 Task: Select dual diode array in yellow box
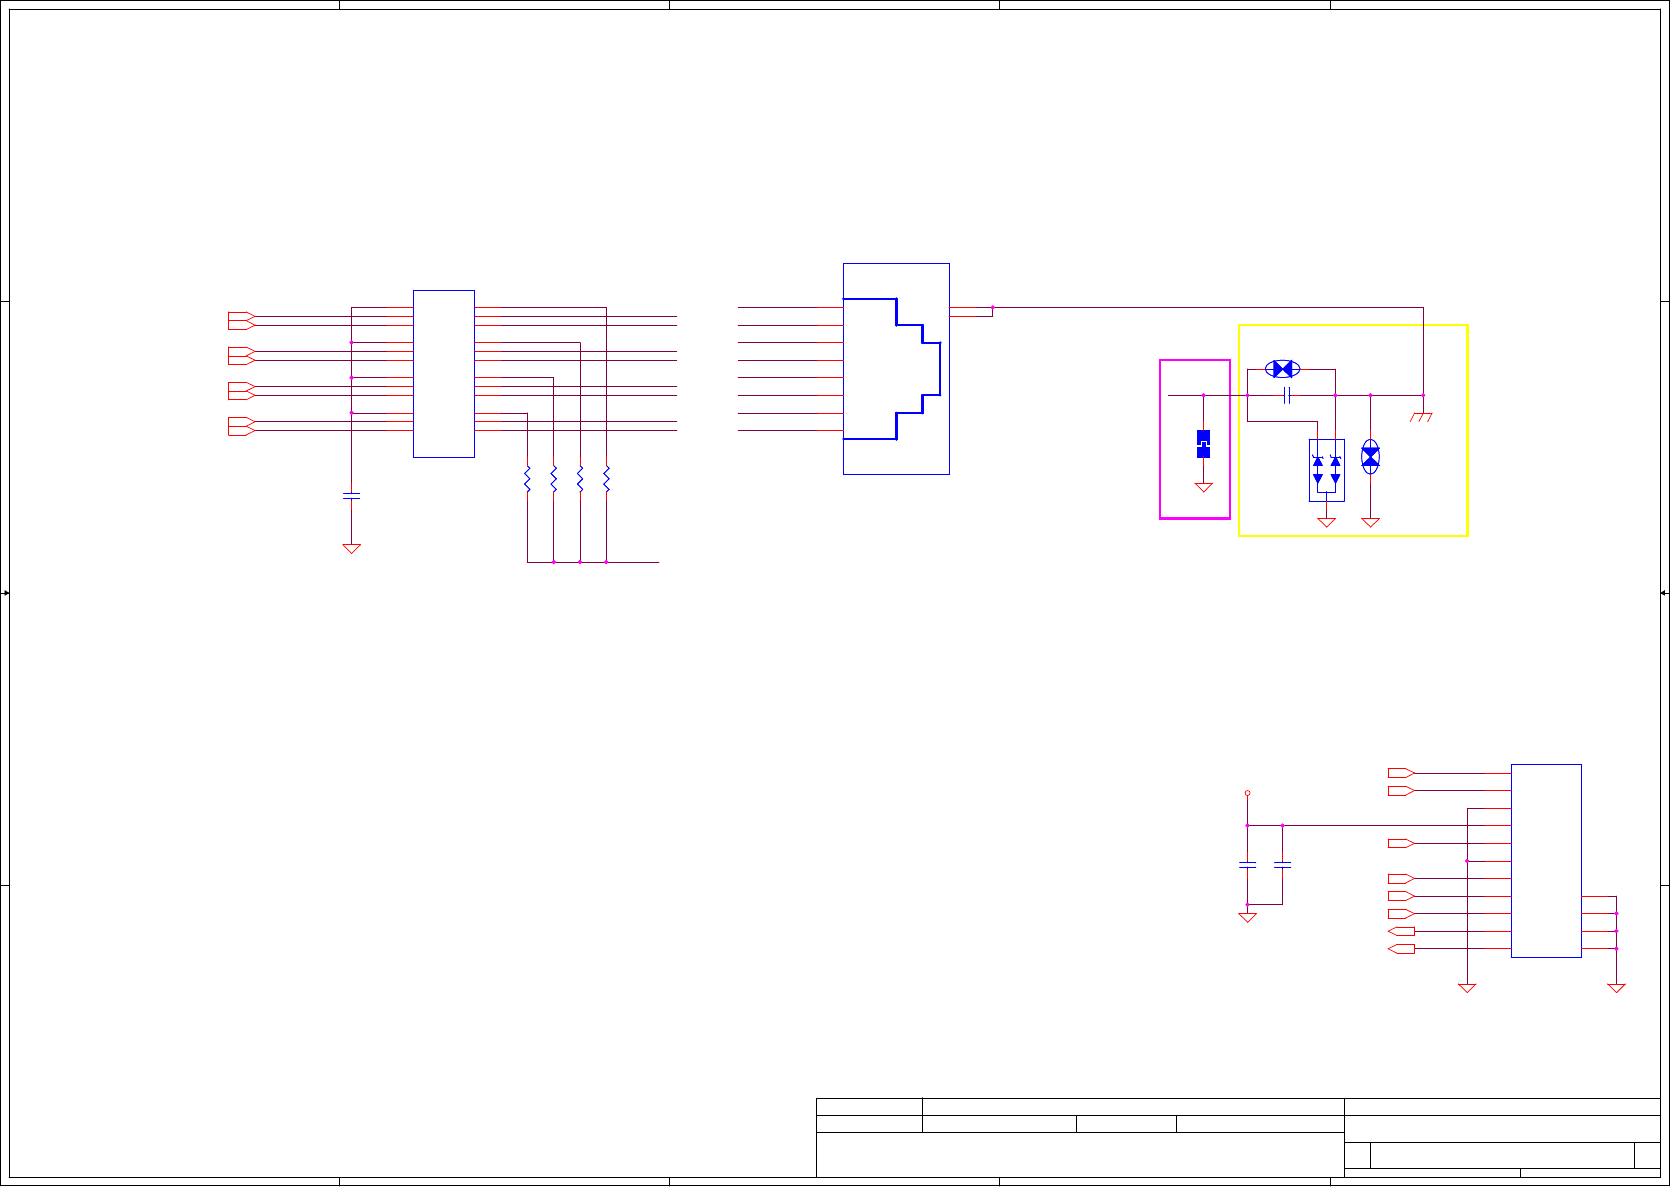[x=1327, y=470]
